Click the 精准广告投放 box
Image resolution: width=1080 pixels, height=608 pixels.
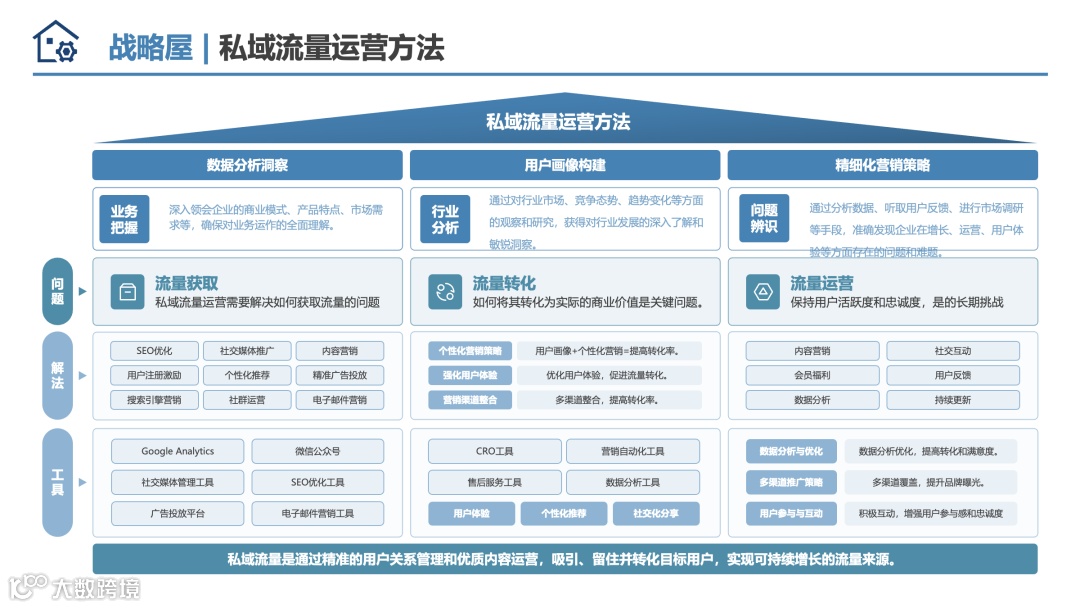pyautogui.click(x=340, y=375)
